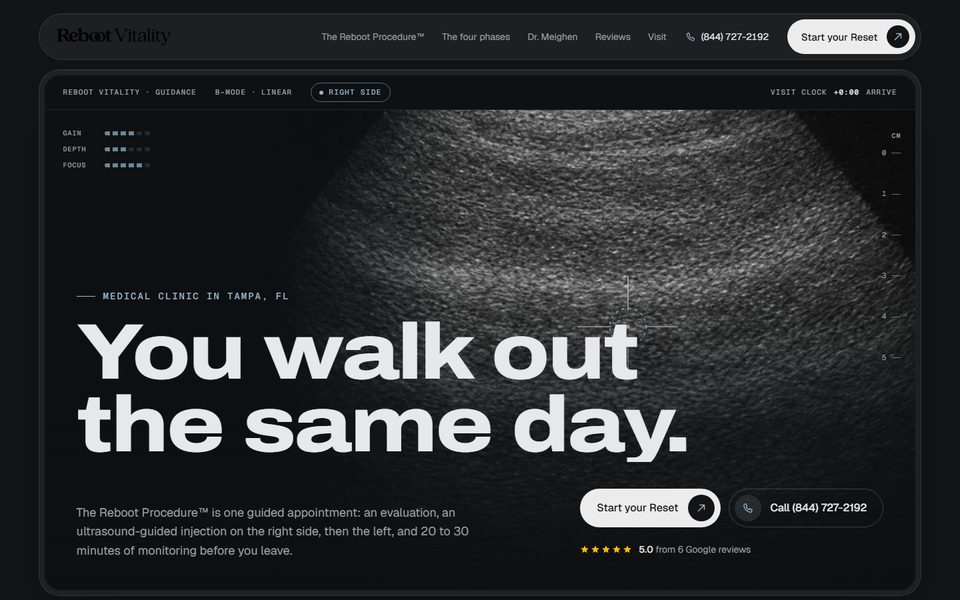Click arrow icon in hero Reset button
The height and width of the screenshot is (600, 960).
coord(701,508)
